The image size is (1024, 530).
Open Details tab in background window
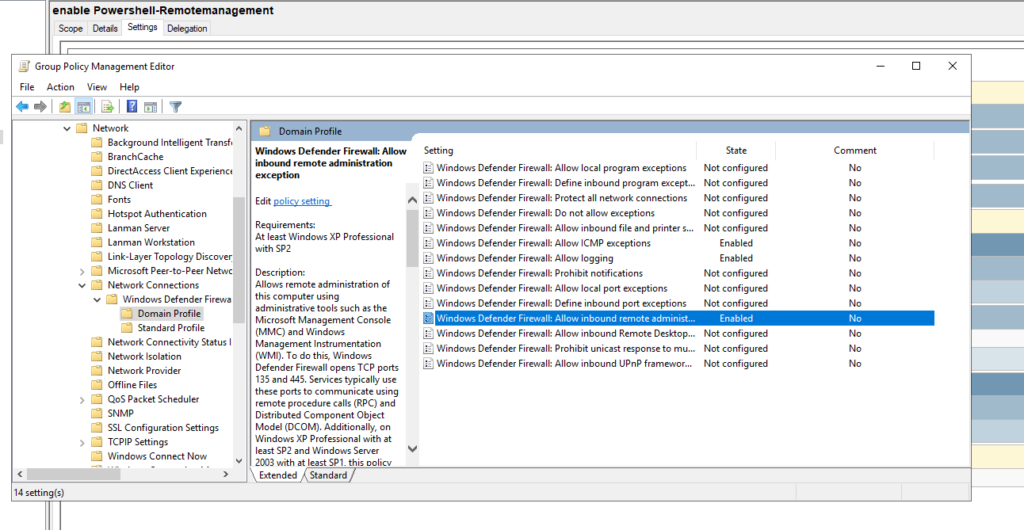coord(104,28)
